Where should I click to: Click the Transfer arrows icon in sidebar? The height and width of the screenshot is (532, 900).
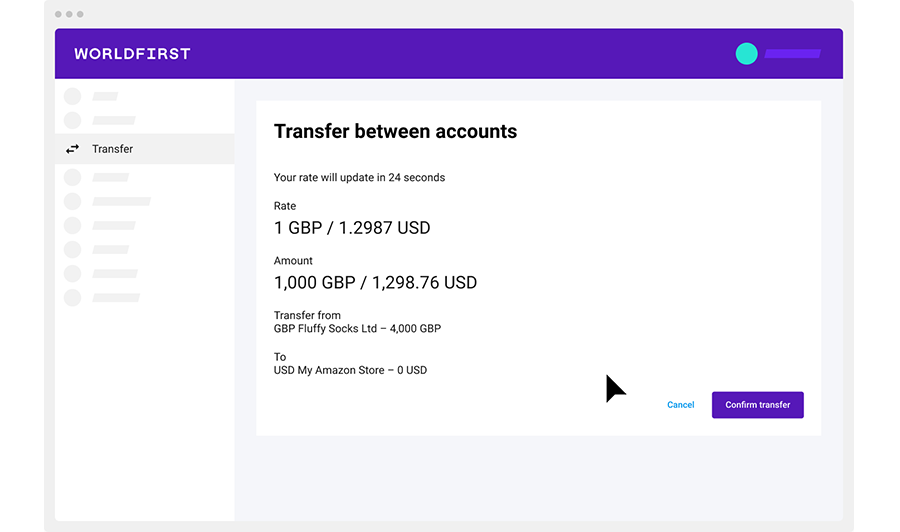point(72,149)
